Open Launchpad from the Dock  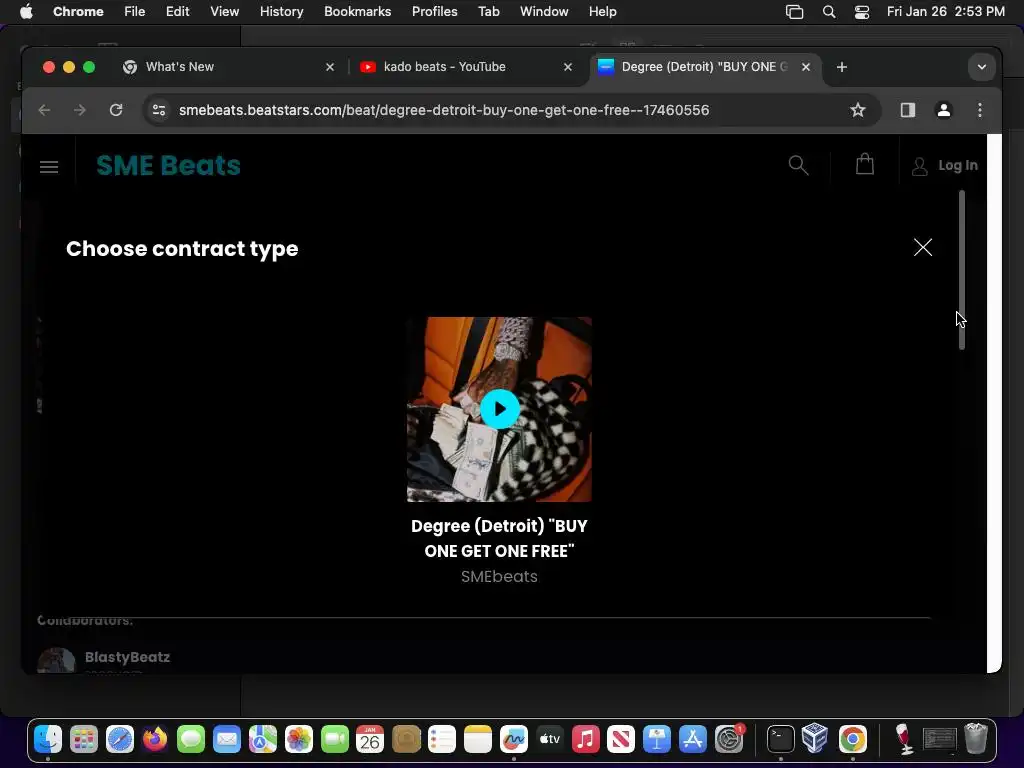84,739
